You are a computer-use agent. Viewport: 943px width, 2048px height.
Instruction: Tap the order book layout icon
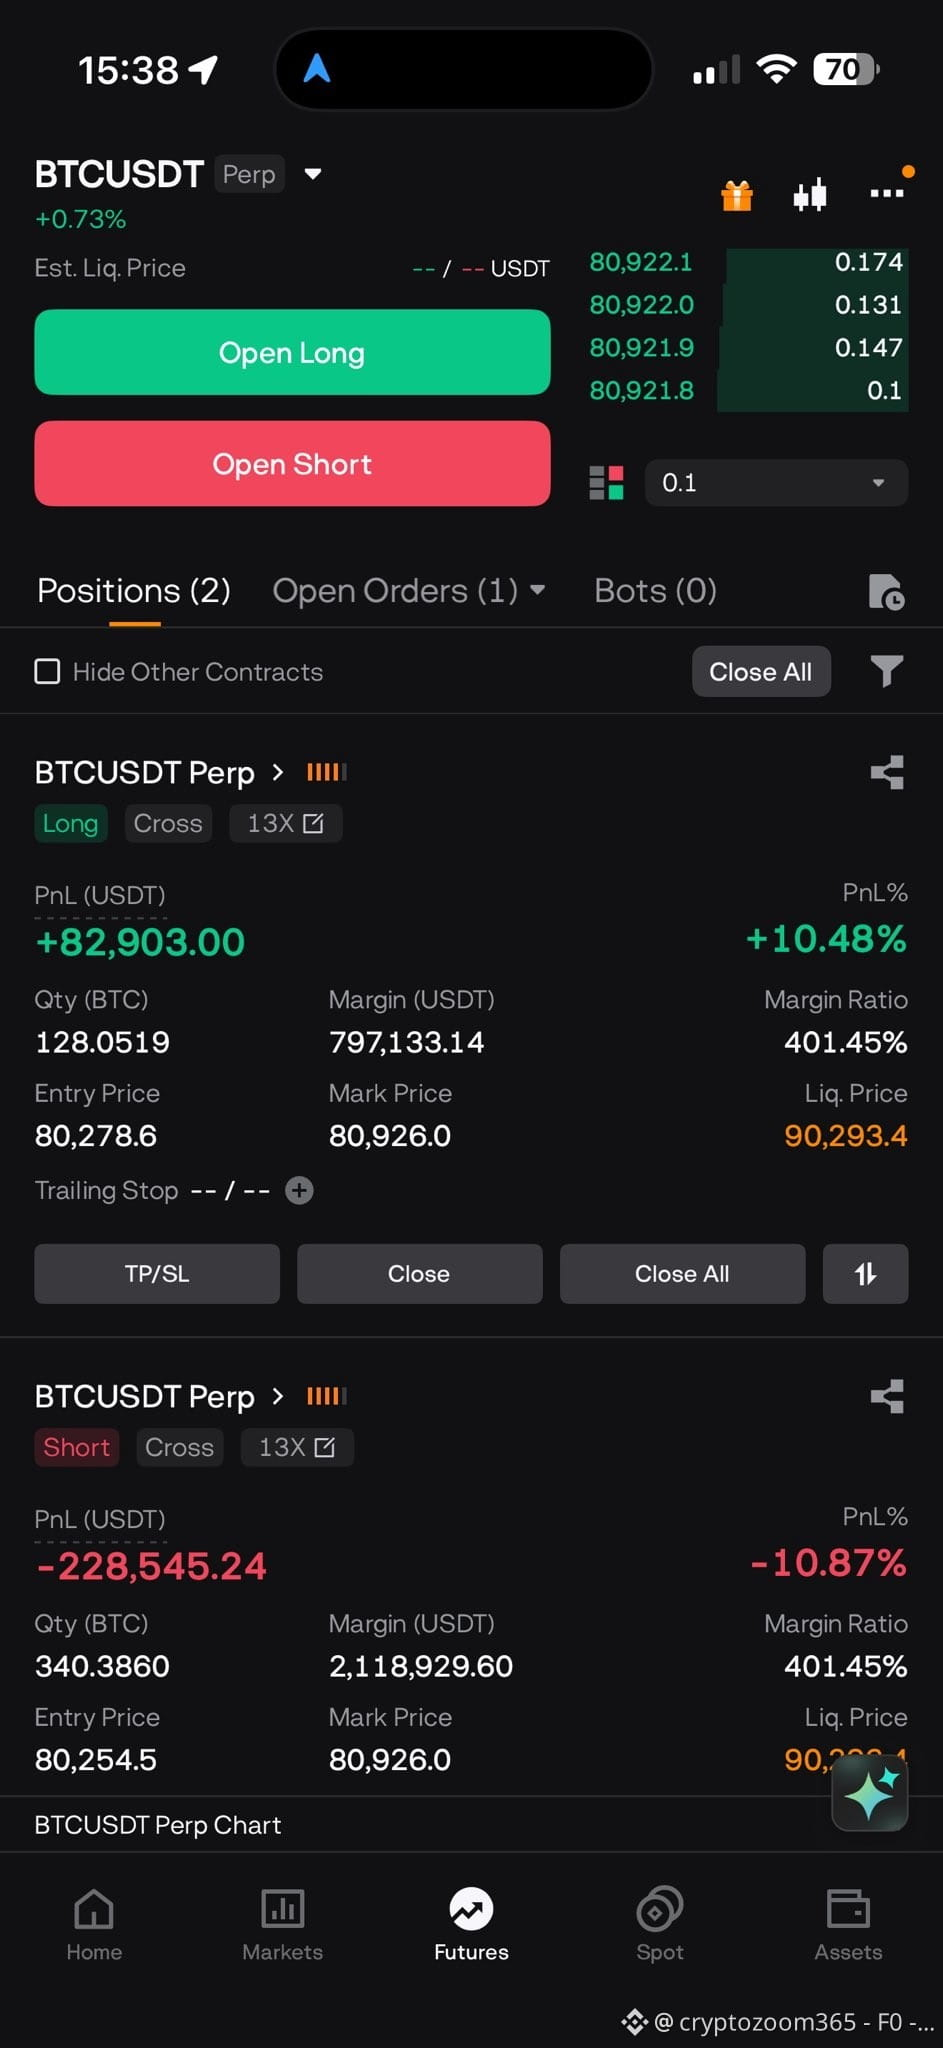point(606,482)
